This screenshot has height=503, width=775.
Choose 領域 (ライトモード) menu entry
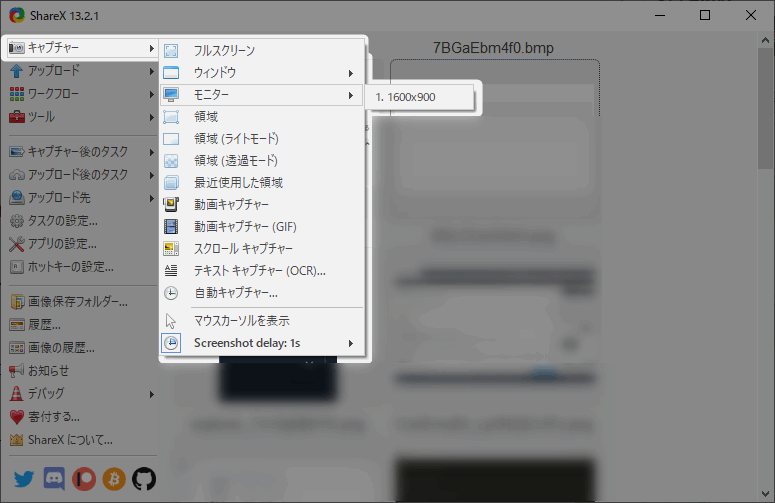[x=263, y=138]
